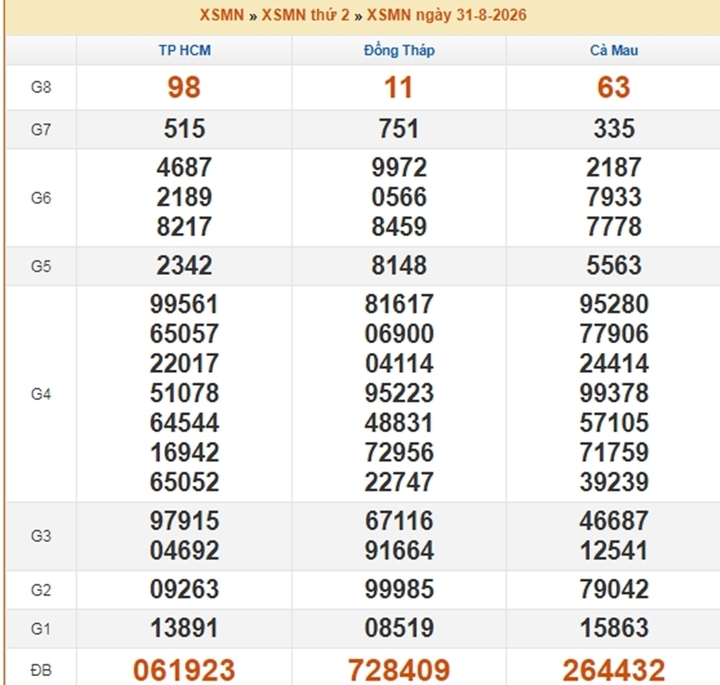Select G1 number 15863
The image size is (720, 685).
[614, 628]
